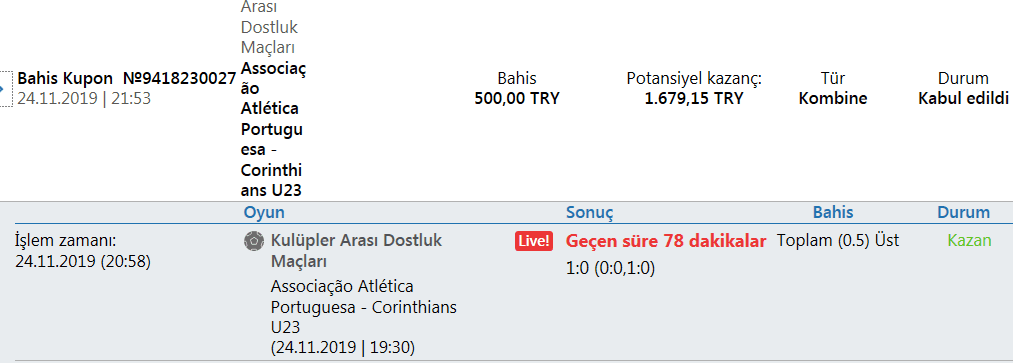The width and height of the screenshot is (1013, 363).
Task: Click the Kombine bet type
Action: click(x=833, y=99)
